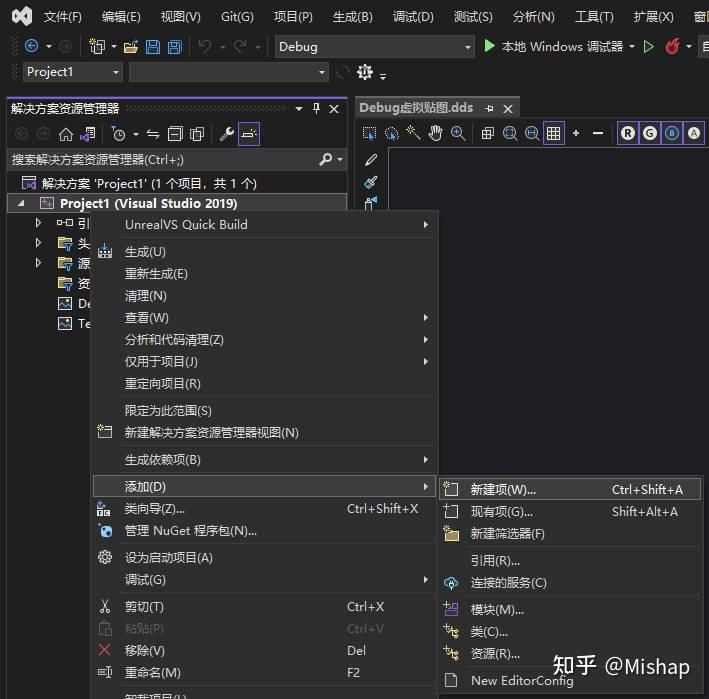Viewport: 709px width, 699px height.
Task: Choose 类向导(Z)... menu item
Action: (265, 509)
